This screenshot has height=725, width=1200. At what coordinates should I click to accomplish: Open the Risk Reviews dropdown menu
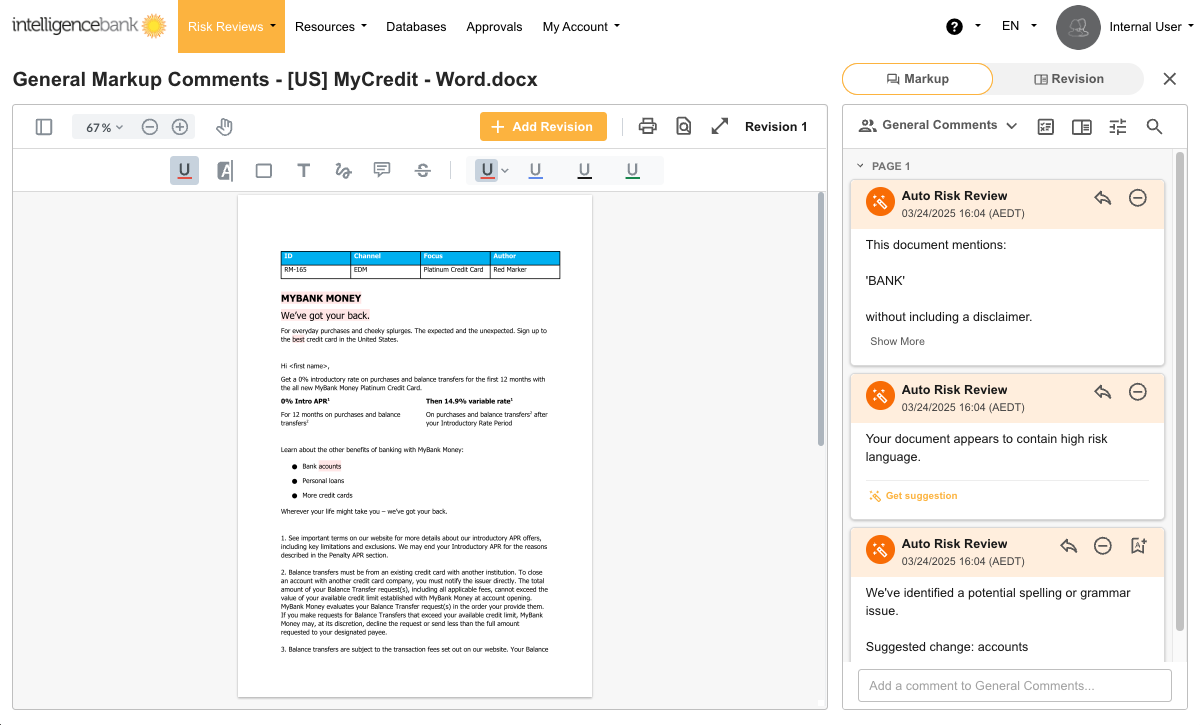(233, 27)
